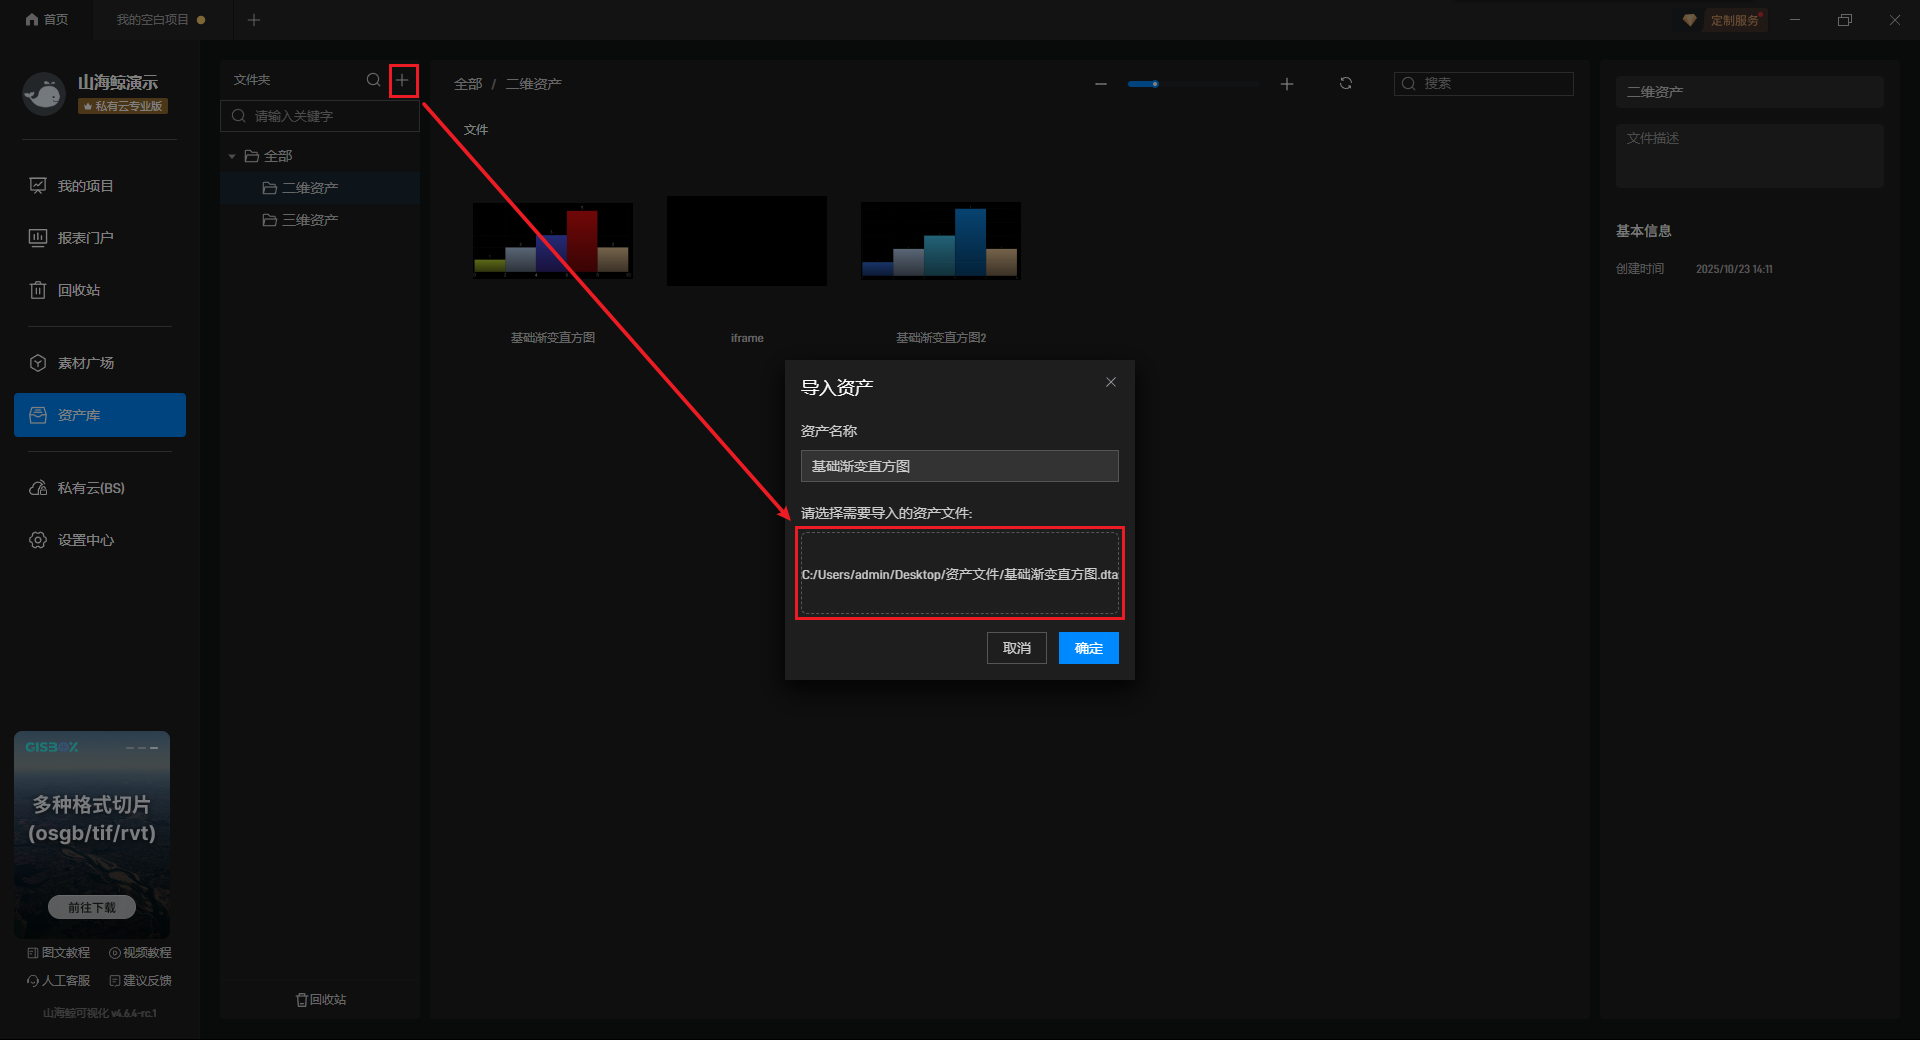Open a new tab with the plus icon
The image size is (1920, 1040).
point(254,20)
